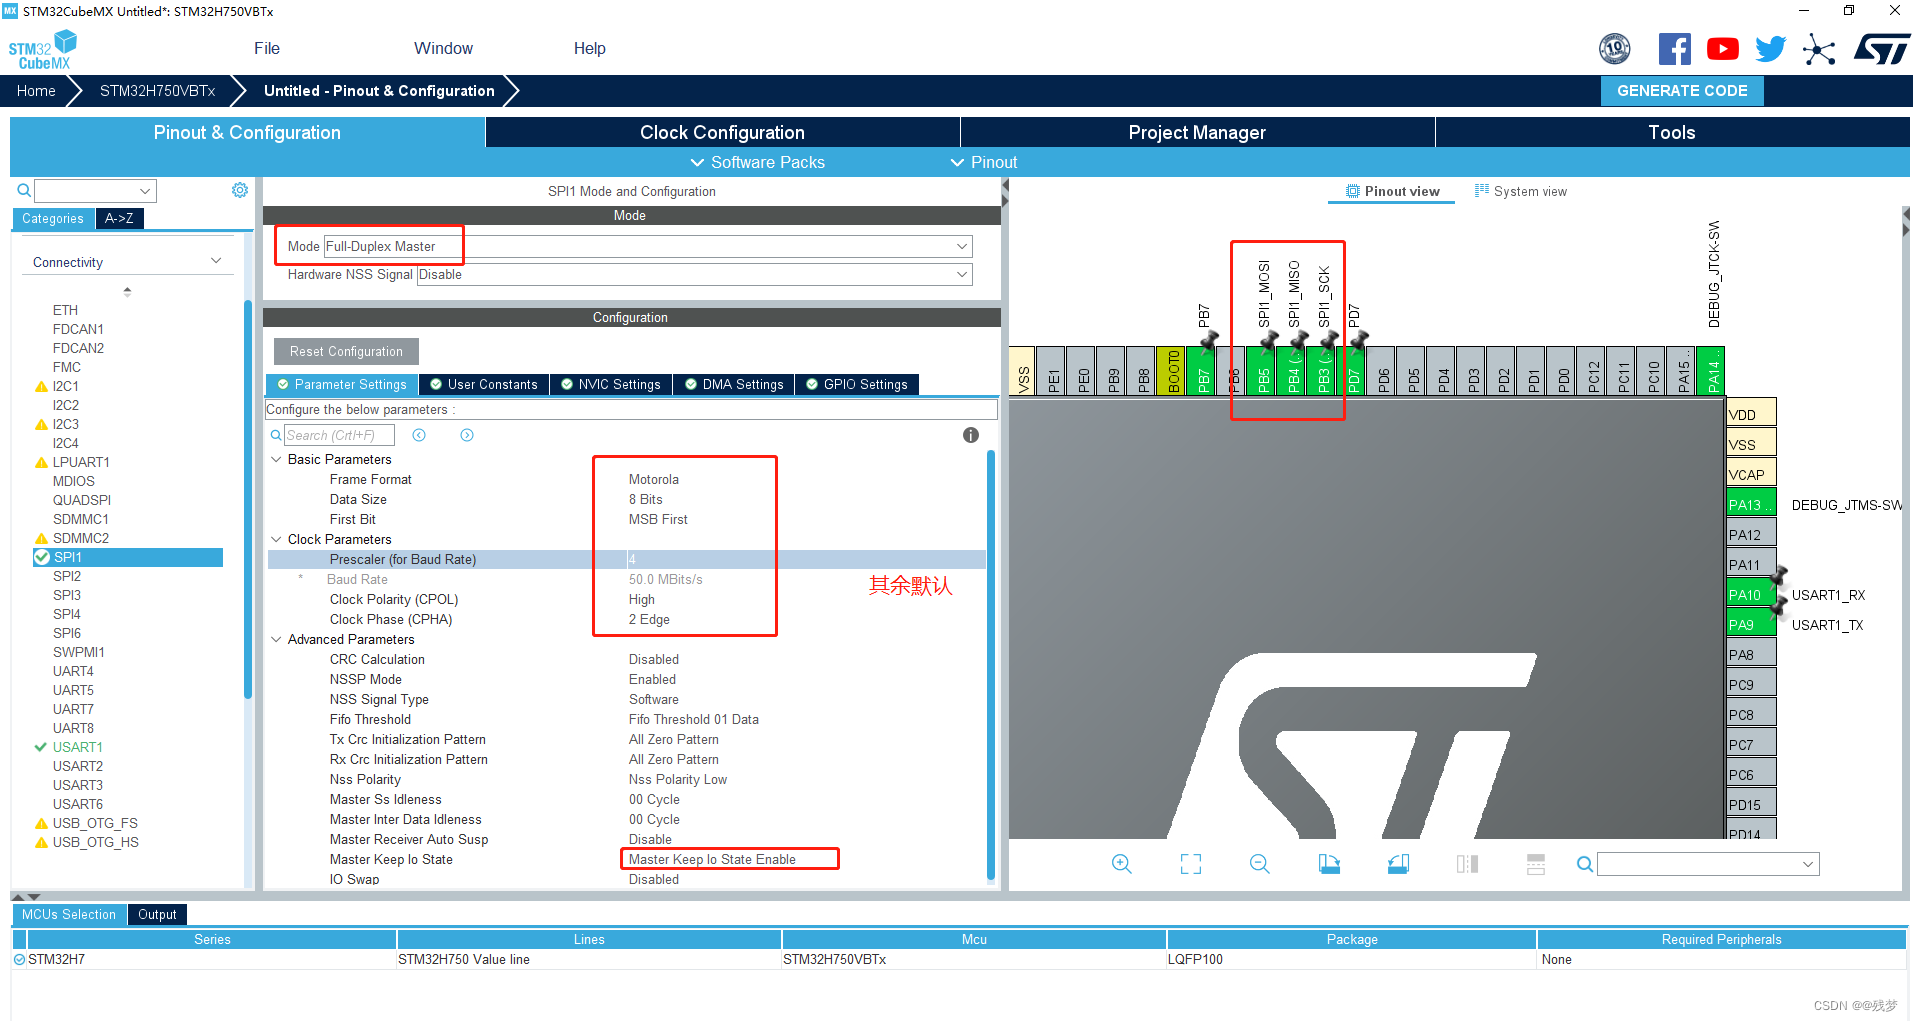Collapse Advanced Parameters section

coord(277,639)
